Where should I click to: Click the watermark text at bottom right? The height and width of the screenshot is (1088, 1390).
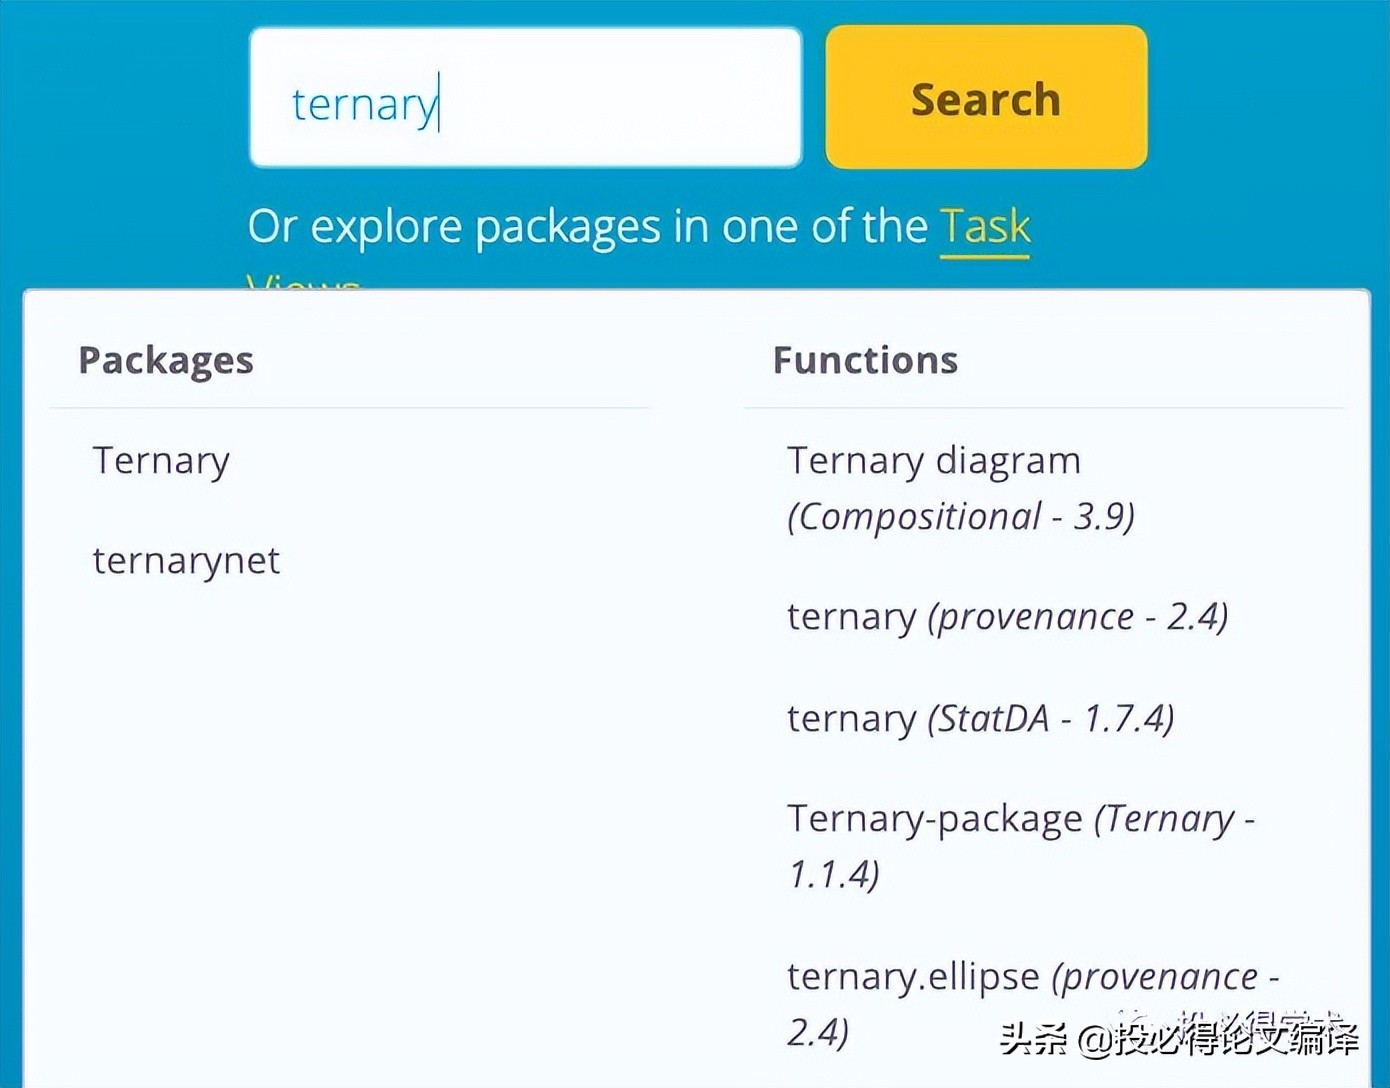(x=1178, y=1039)
